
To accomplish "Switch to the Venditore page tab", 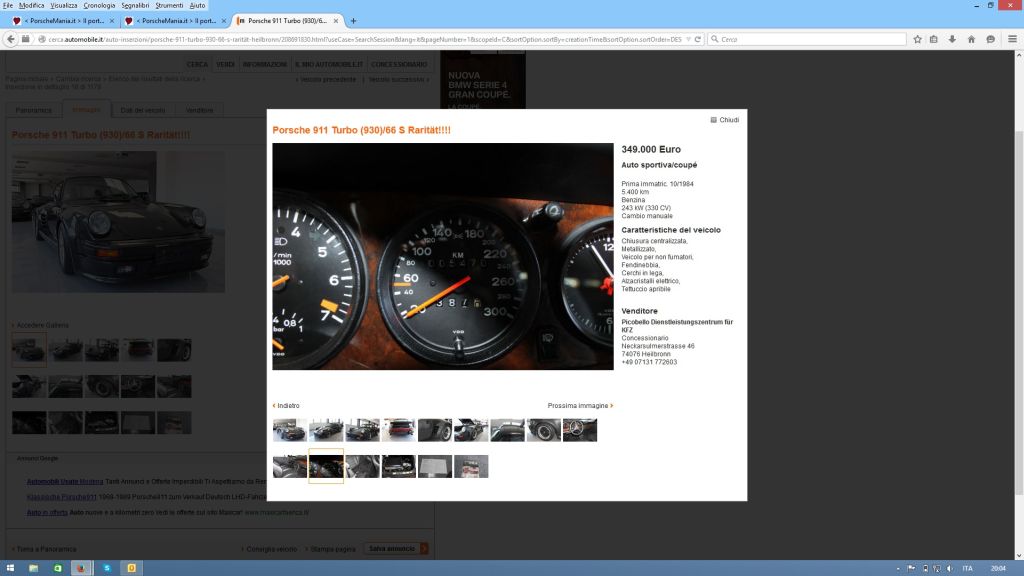I will (199, 110).
